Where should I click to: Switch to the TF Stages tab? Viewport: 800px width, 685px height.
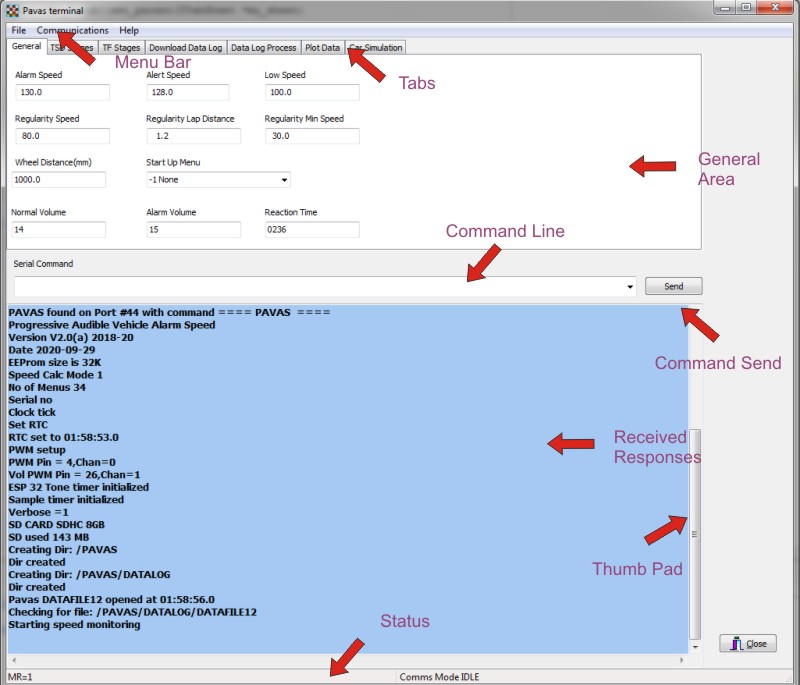coord(121,48)
